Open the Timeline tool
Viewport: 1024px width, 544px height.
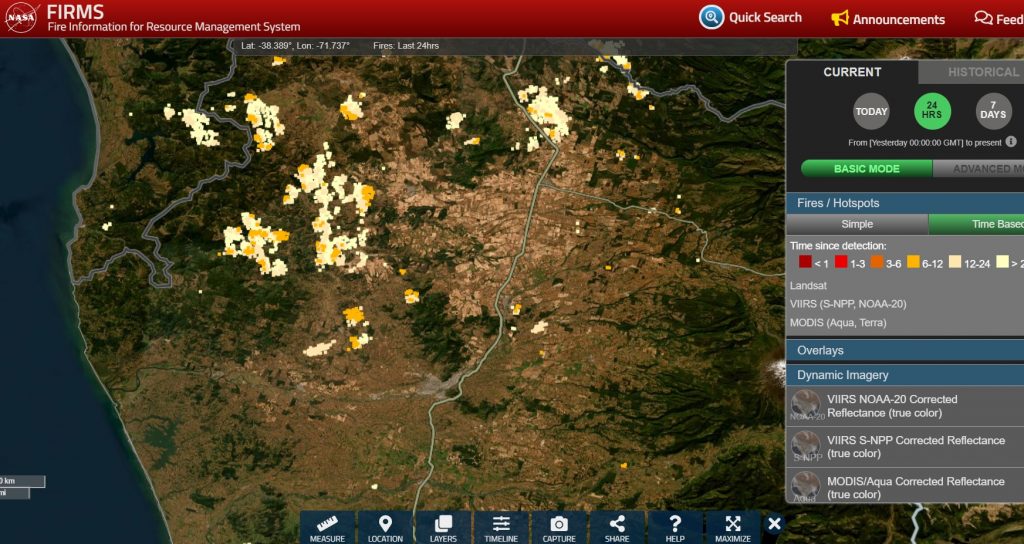pos(501,527)
